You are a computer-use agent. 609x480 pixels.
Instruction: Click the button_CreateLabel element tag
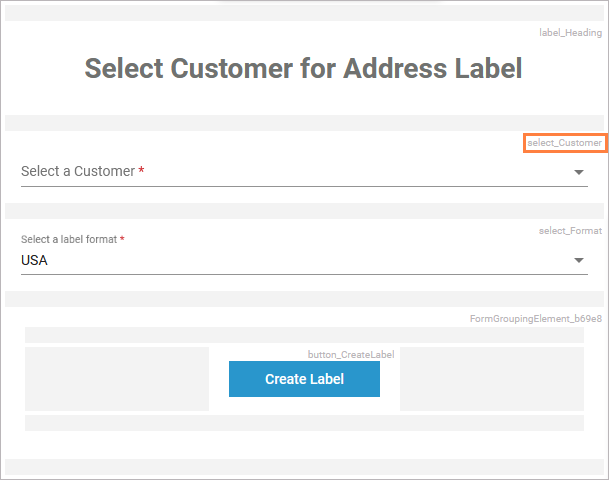click(x=351, y=354)
